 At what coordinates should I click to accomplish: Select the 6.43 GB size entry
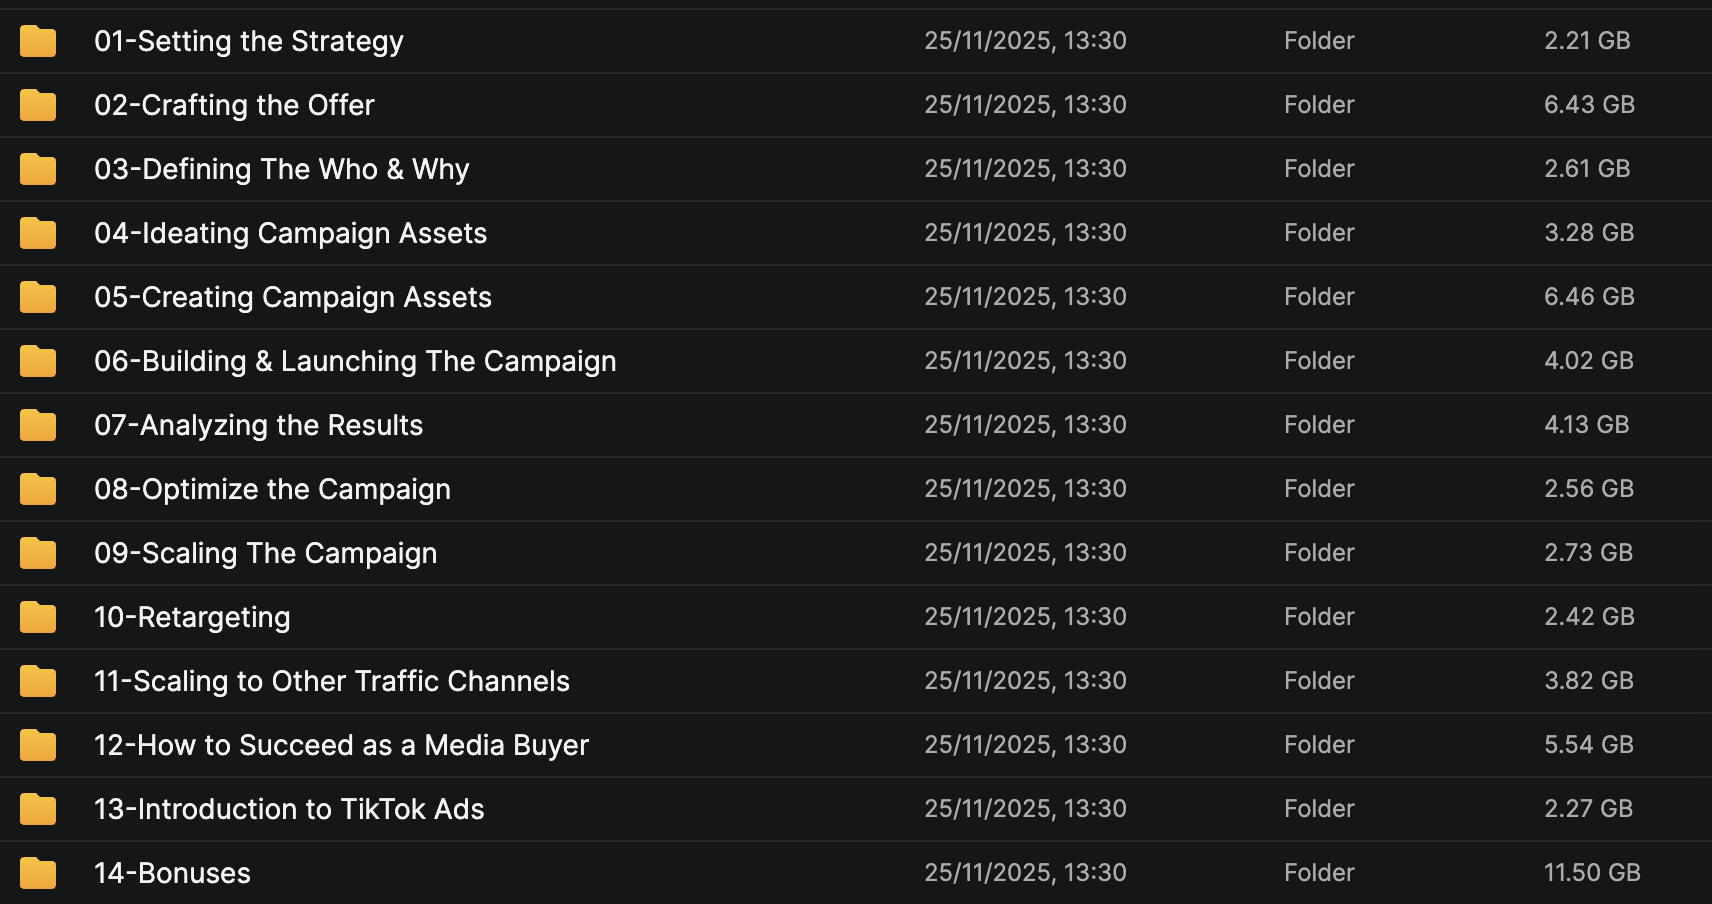[x=1589, y=105]
